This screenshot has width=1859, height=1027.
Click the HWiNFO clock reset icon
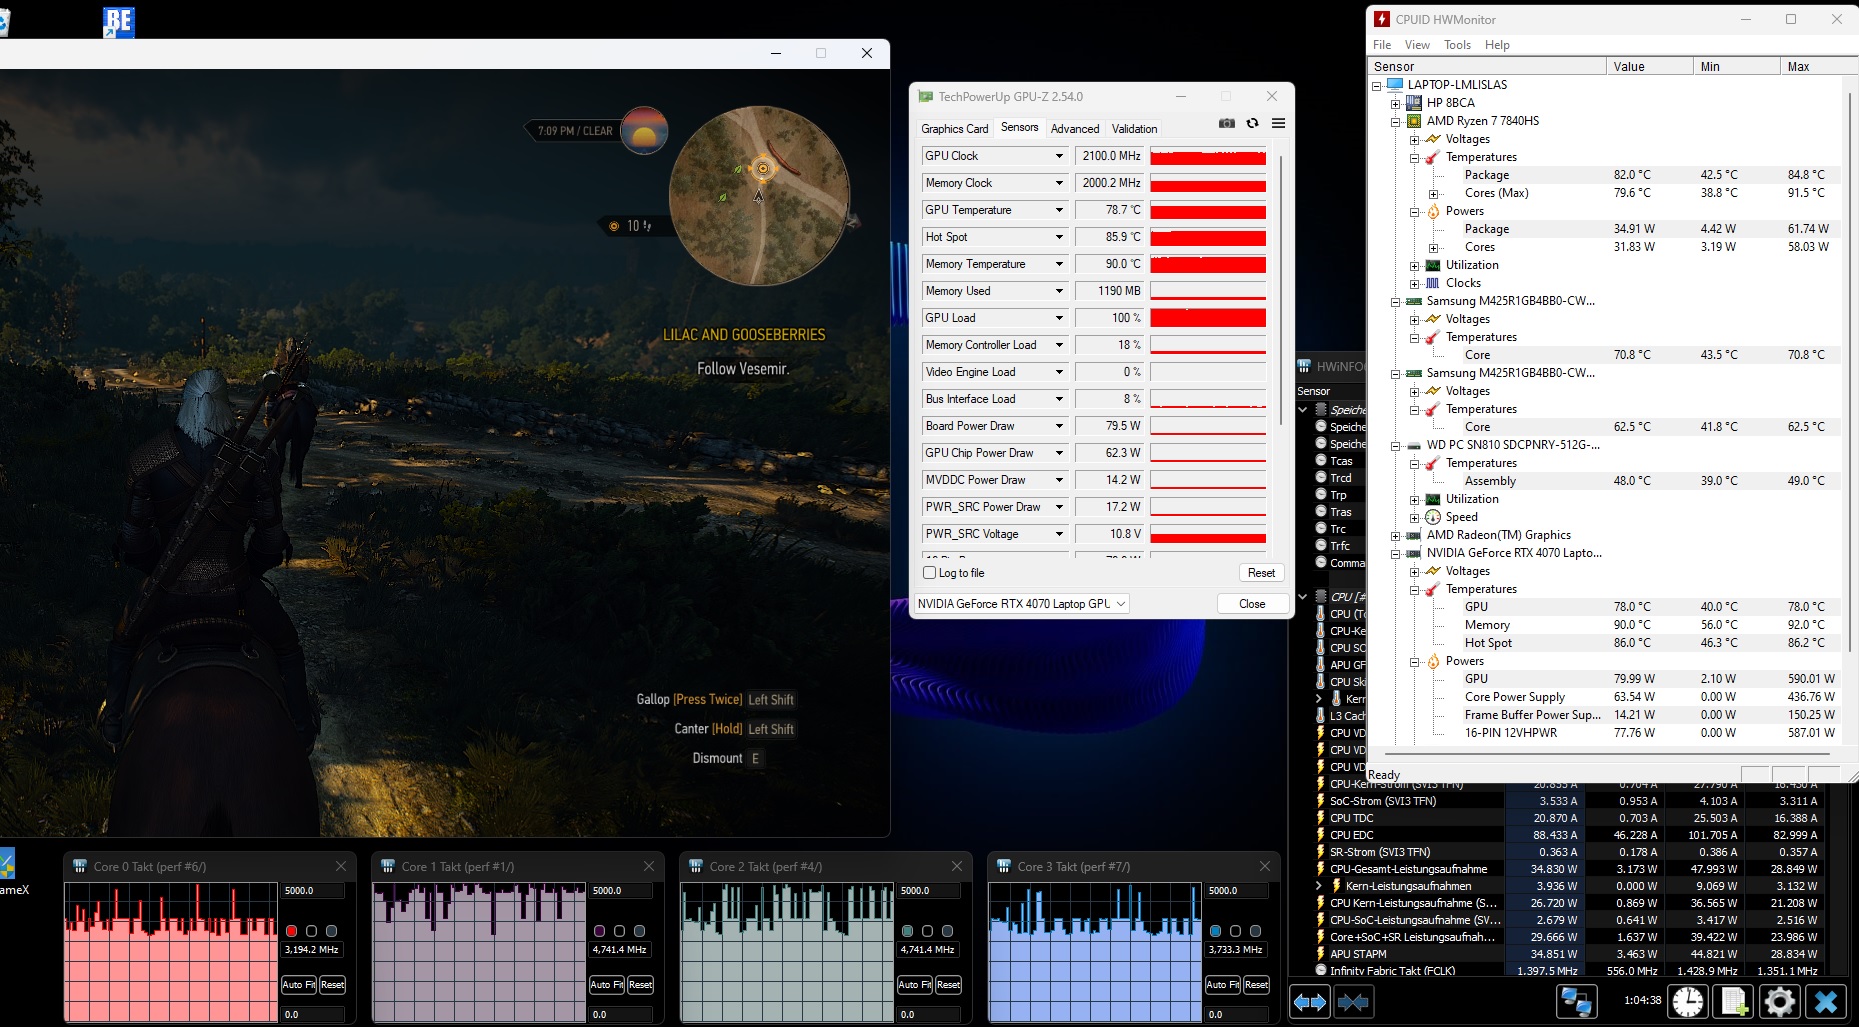1688,1001
